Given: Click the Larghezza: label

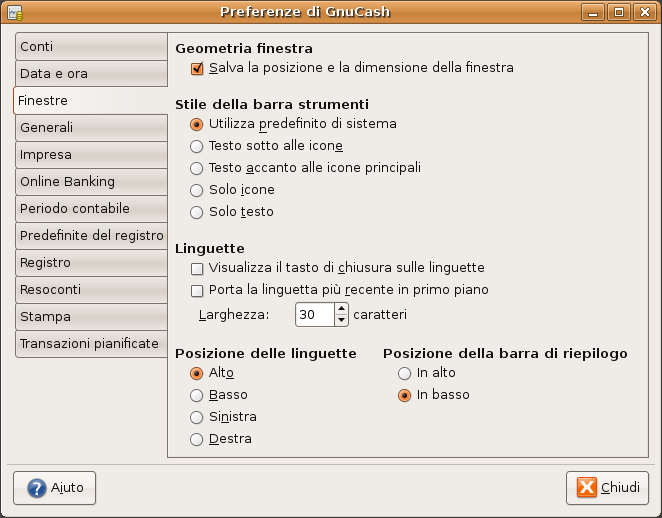Looking at the screenshot, I should 234,315.
